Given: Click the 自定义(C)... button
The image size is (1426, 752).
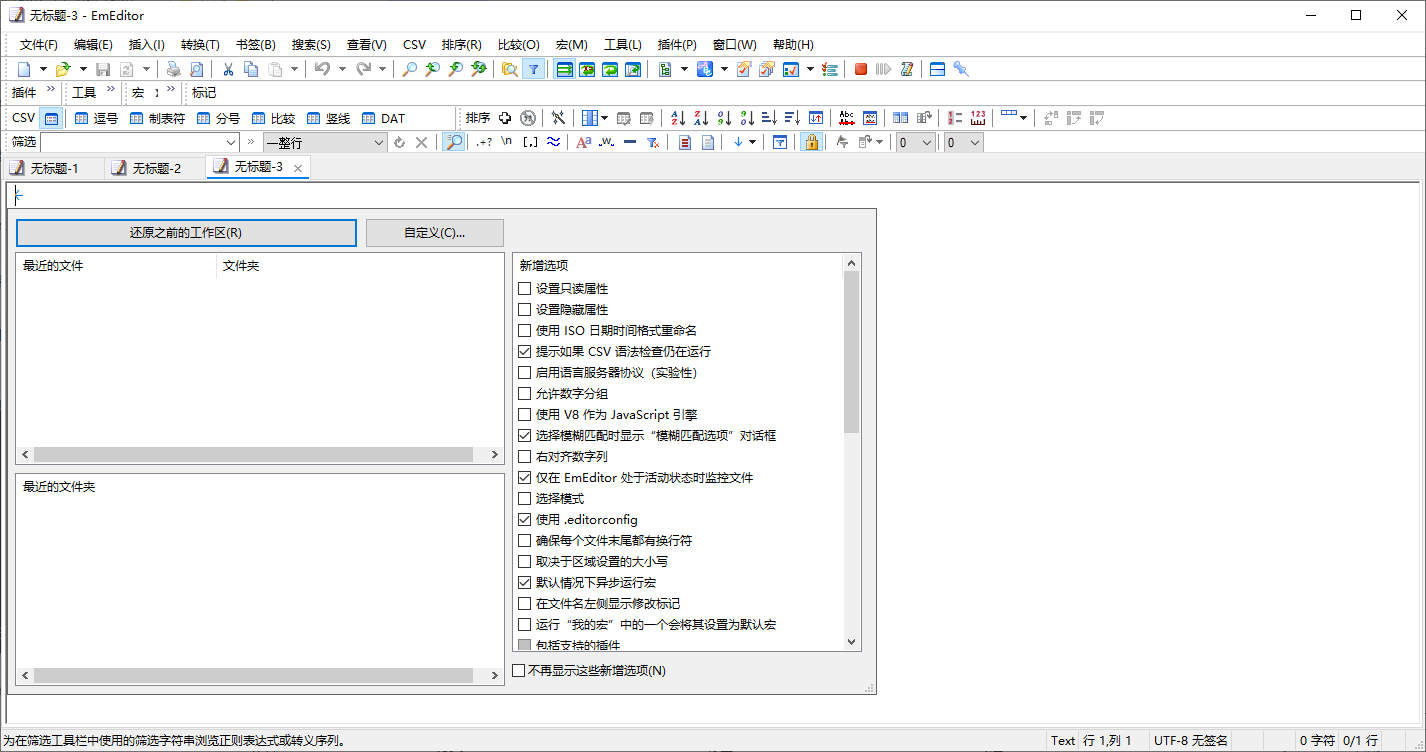Looking at the screenshot, I should [435, 232].
